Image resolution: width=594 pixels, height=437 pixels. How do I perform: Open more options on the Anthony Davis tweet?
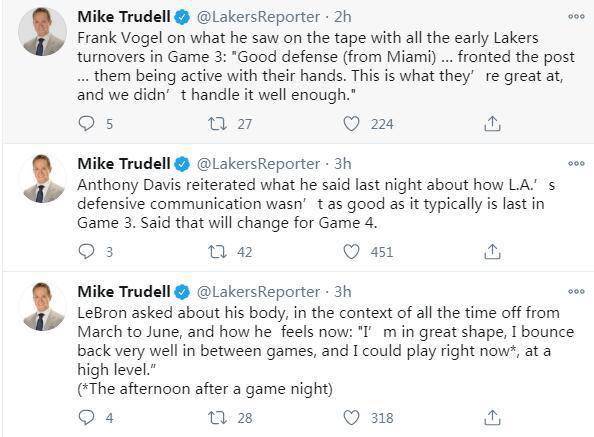[x=576, y=163]
